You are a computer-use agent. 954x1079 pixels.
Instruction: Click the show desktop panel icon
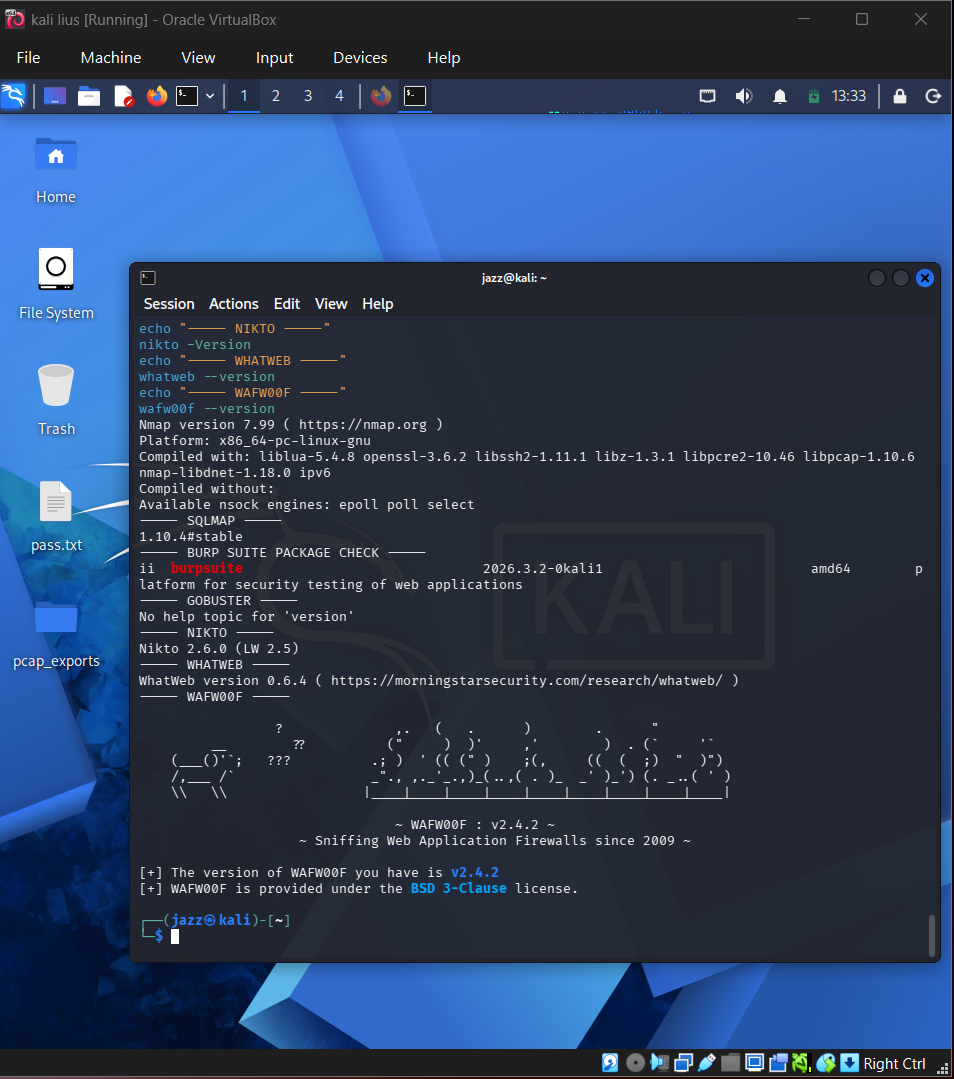55,96
